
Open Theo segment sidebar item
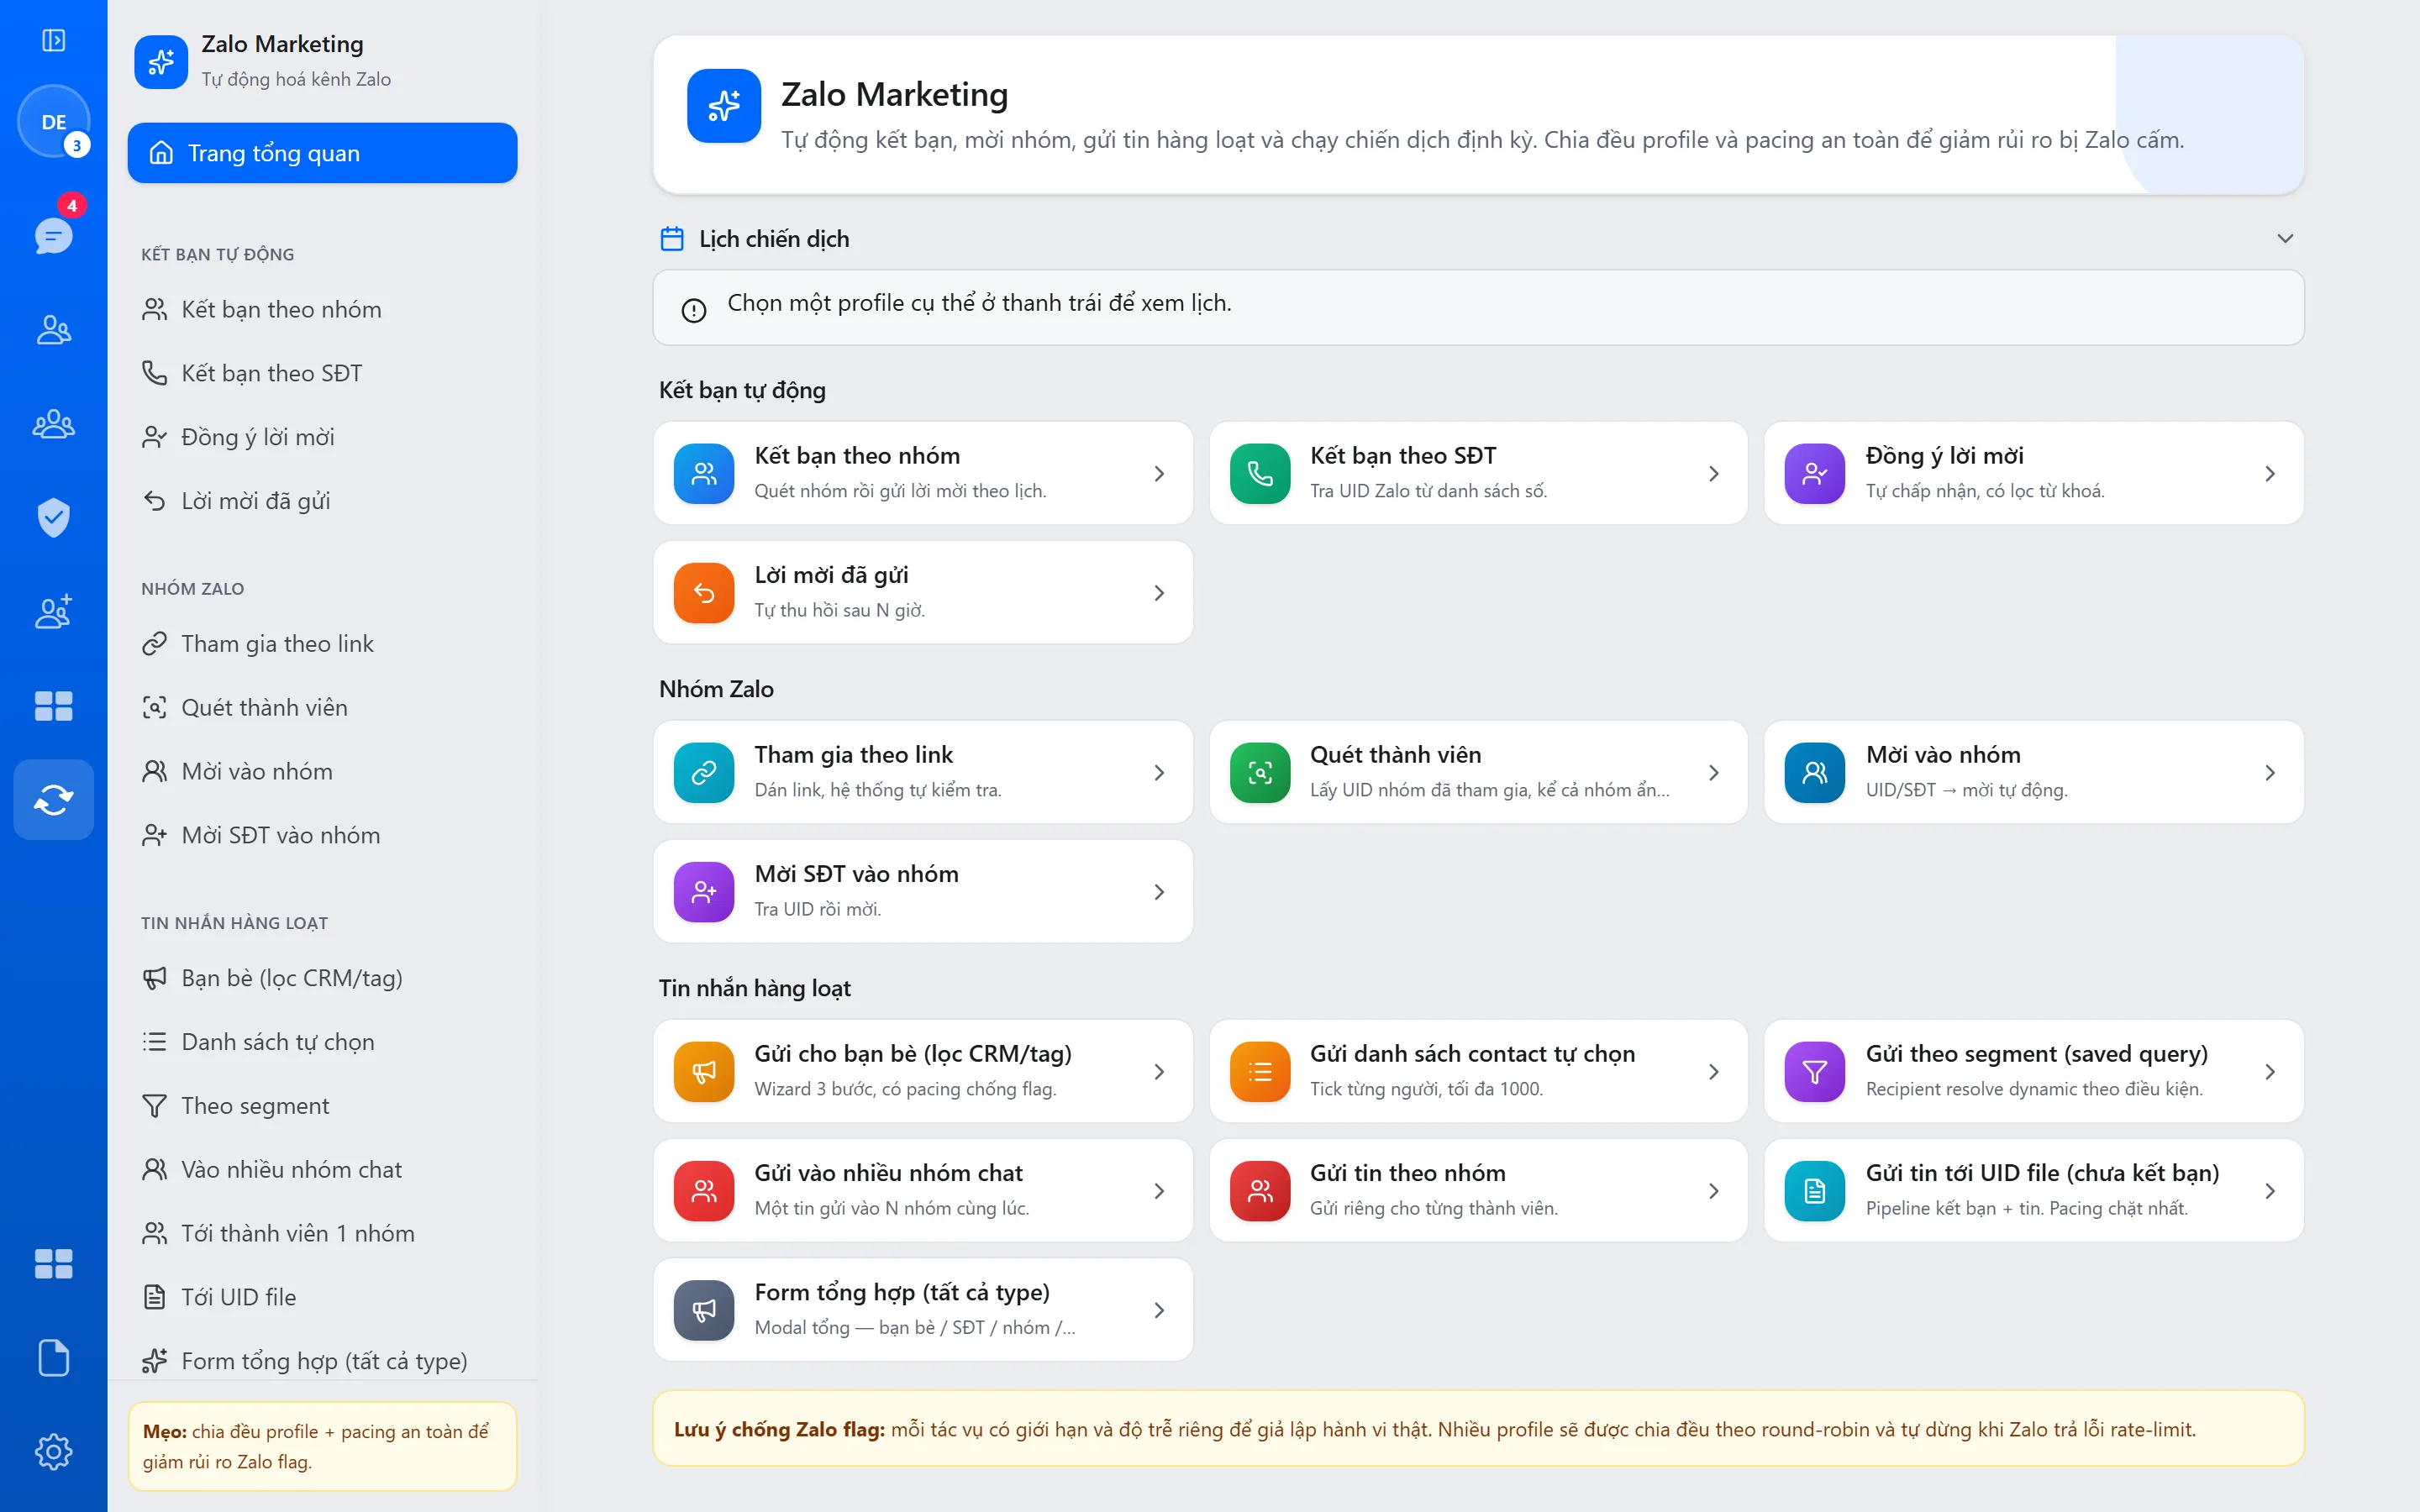tap(322, 1105)
